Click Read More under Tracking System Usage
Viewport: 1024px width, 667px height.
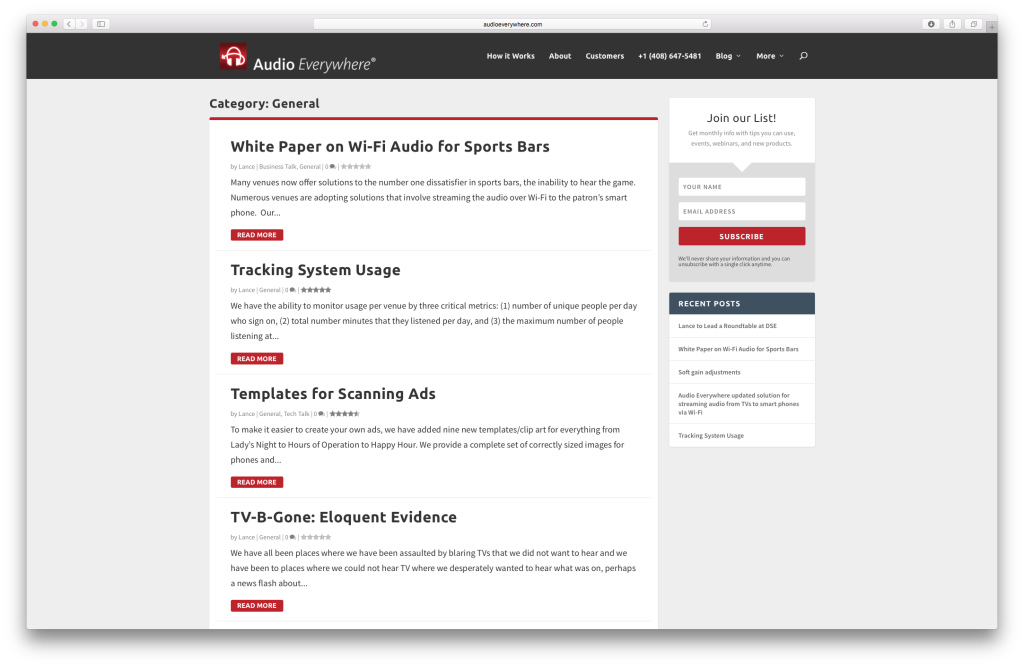[x=257, y=359]
